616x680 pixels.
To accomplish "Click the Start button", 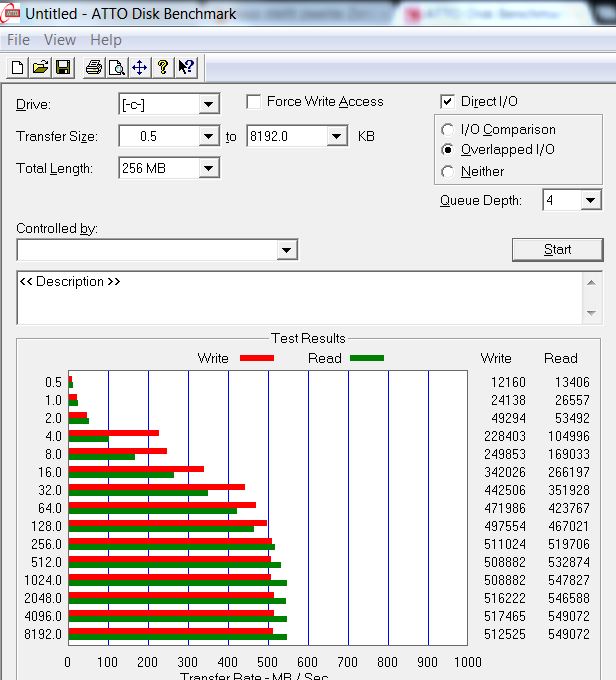I will [557, 250].
